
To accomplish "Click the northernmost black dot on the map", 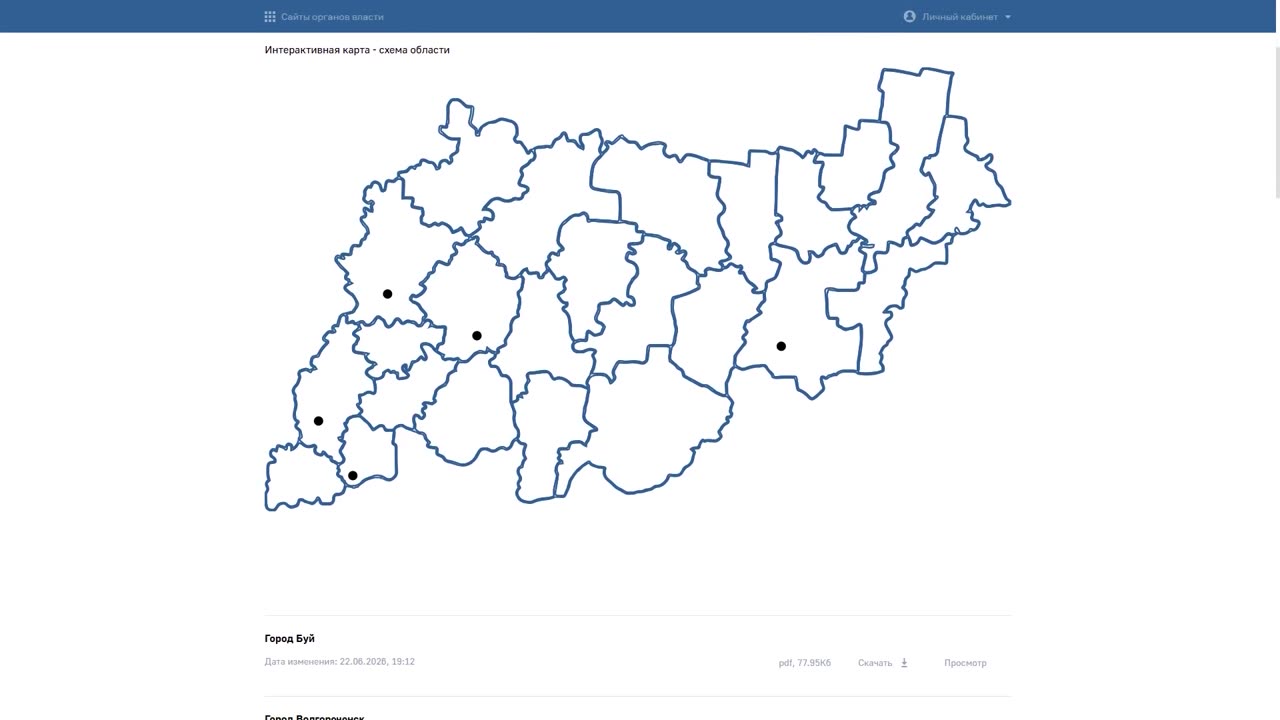I will coord(387,294).
